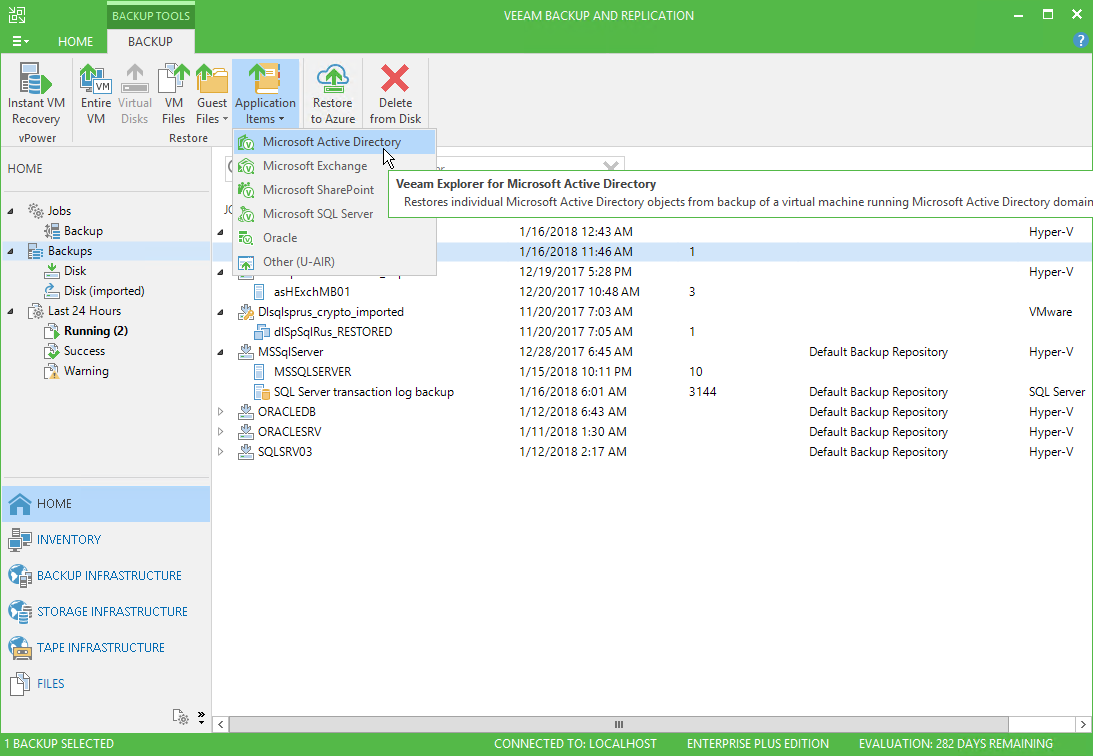Click the VMware platform cell

(1050, 312)
